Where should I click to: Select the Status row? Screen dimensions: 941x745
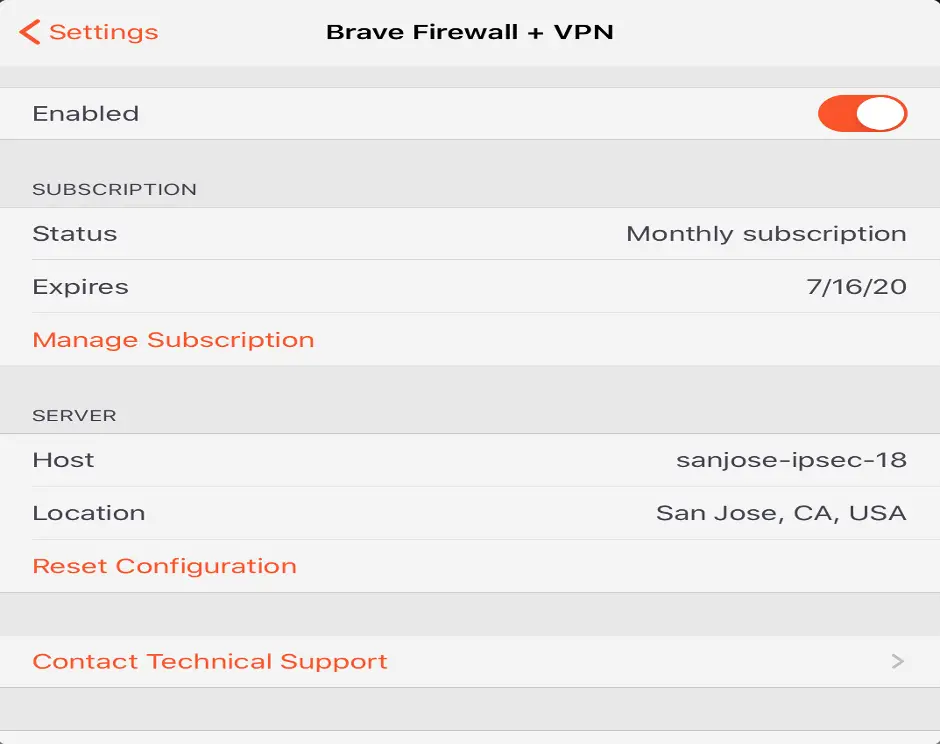click(470, 234)
